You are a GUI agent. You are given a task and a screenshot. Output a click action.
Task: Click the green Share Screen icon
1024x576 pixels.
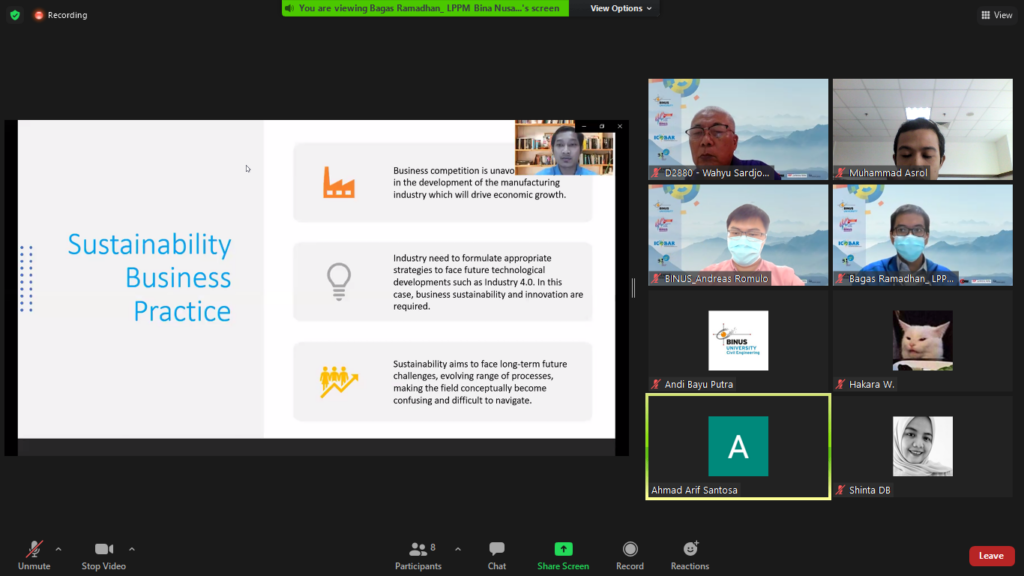tap(563, 549)
